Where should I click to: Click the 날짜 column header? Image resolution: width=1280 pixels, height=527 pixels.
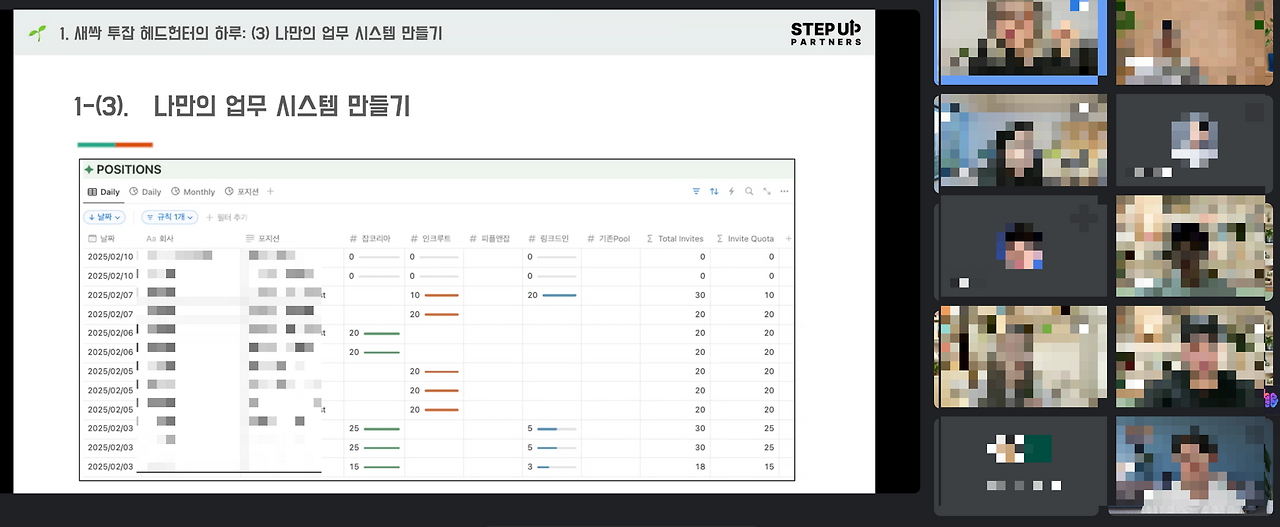102,239
